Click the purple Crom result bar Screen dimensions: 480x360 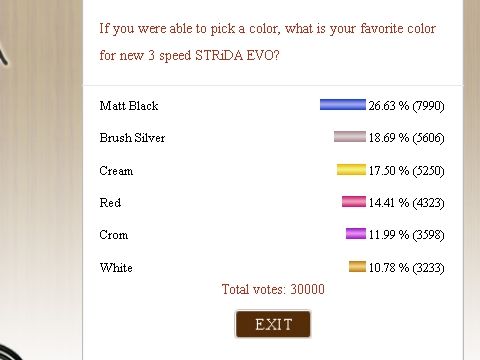point(356,234)
